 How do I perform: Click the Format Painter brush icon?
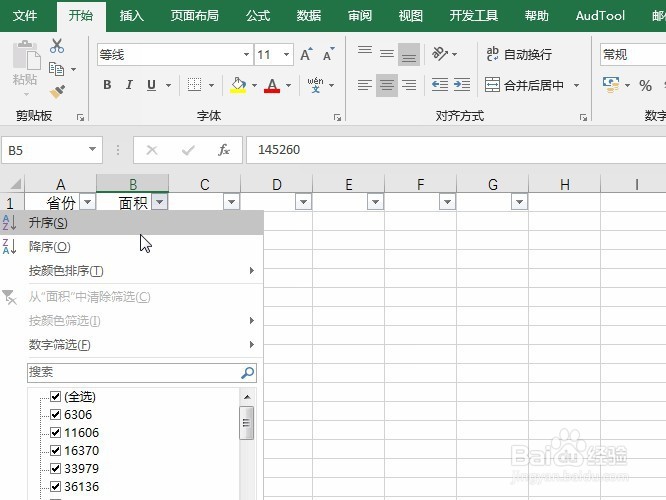[x=57, y=91]
